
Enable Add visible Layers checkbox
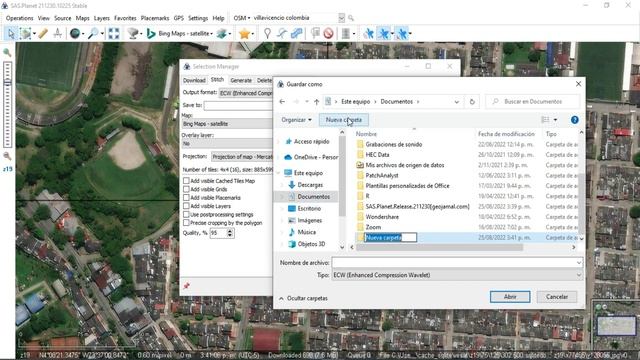point(186,206)
